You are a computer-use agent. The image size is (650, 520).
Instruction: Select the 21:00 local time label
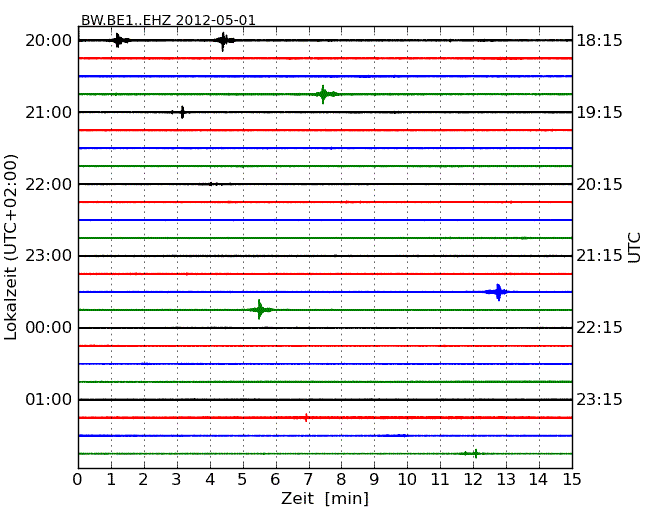tap(49, 112)
